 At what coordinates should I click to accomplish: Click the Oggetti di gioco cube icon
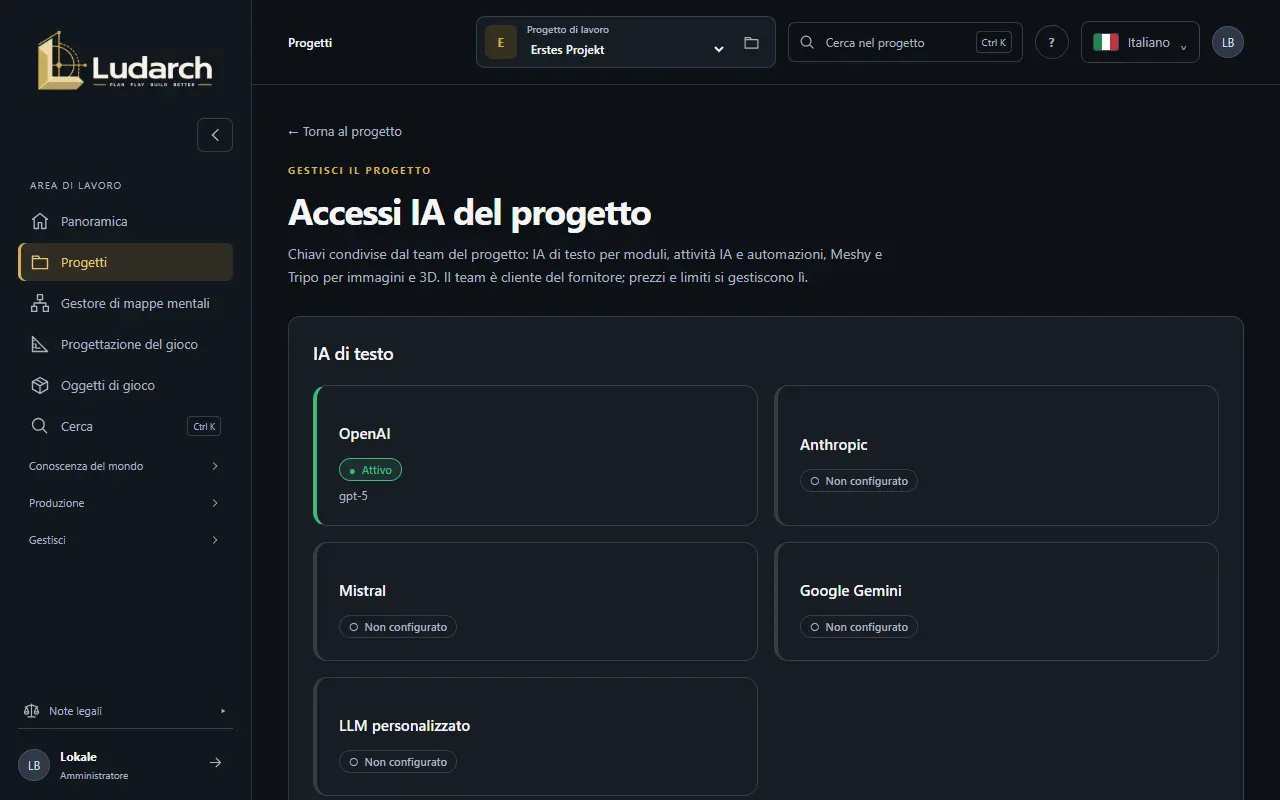tap(40, 385)
